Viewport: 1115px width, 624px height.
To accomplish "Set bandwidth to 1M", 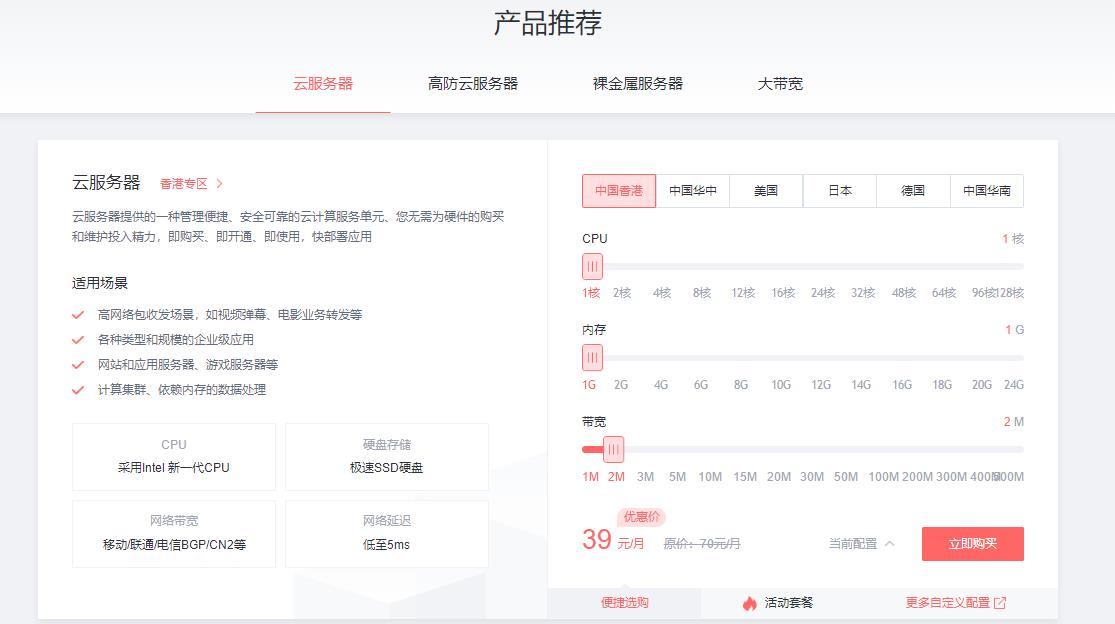I will click(590, 476).
